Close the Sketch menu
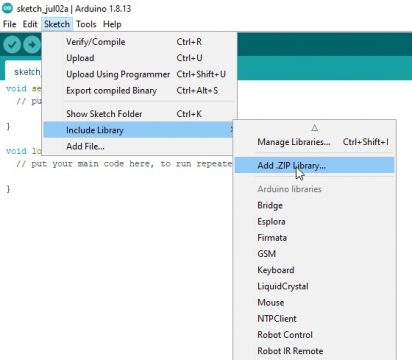Viewport: 412px width, 360px height. click(57, 24)
